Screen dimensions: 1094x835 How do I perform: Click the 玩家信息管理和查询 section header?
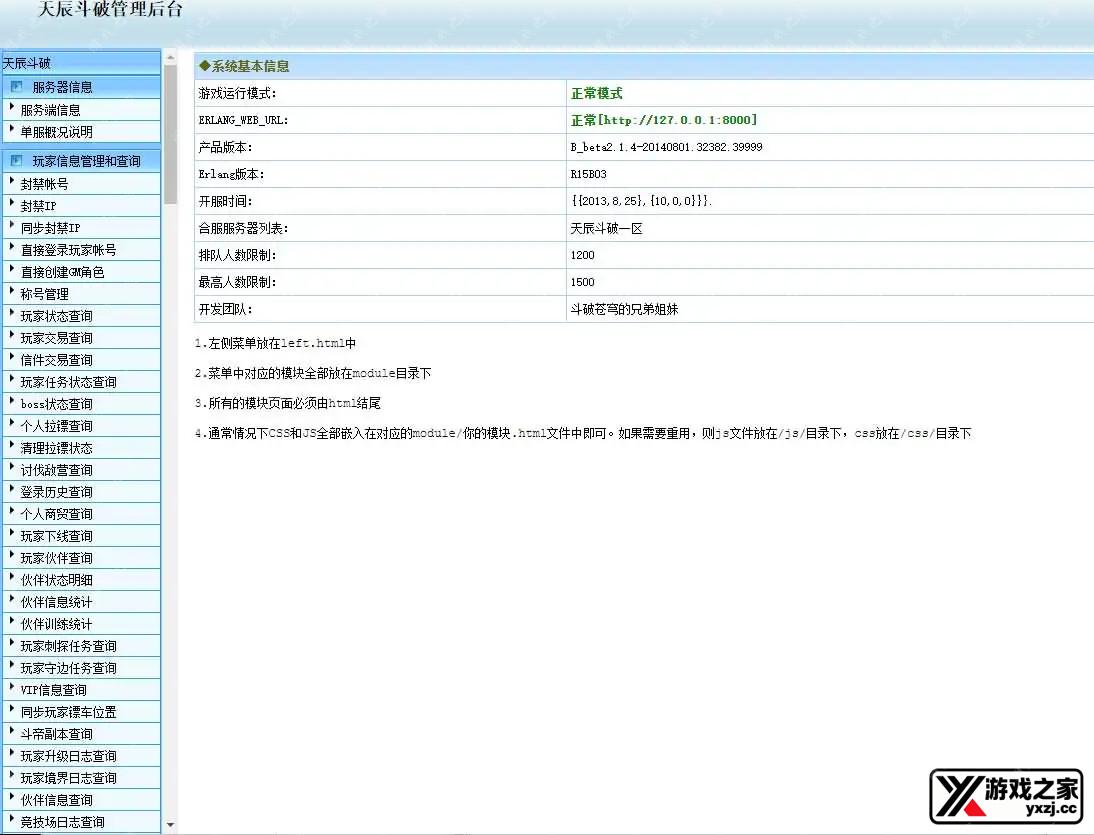81,161
